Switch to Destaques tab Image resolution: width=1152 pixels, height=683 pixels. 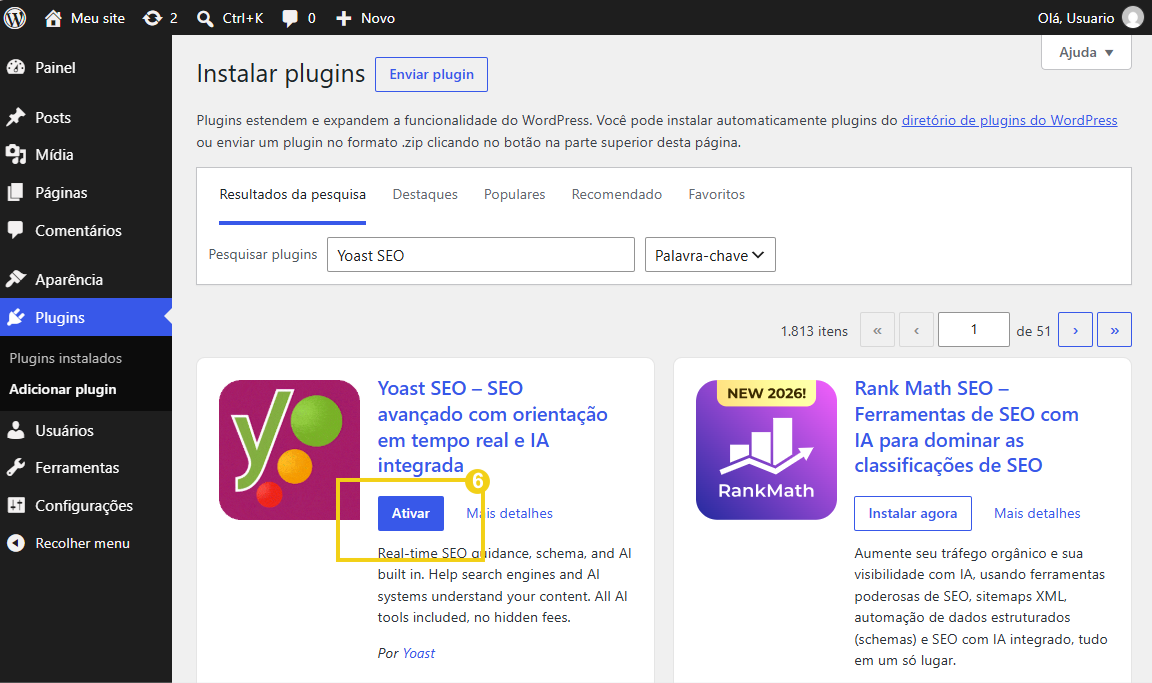425,195
